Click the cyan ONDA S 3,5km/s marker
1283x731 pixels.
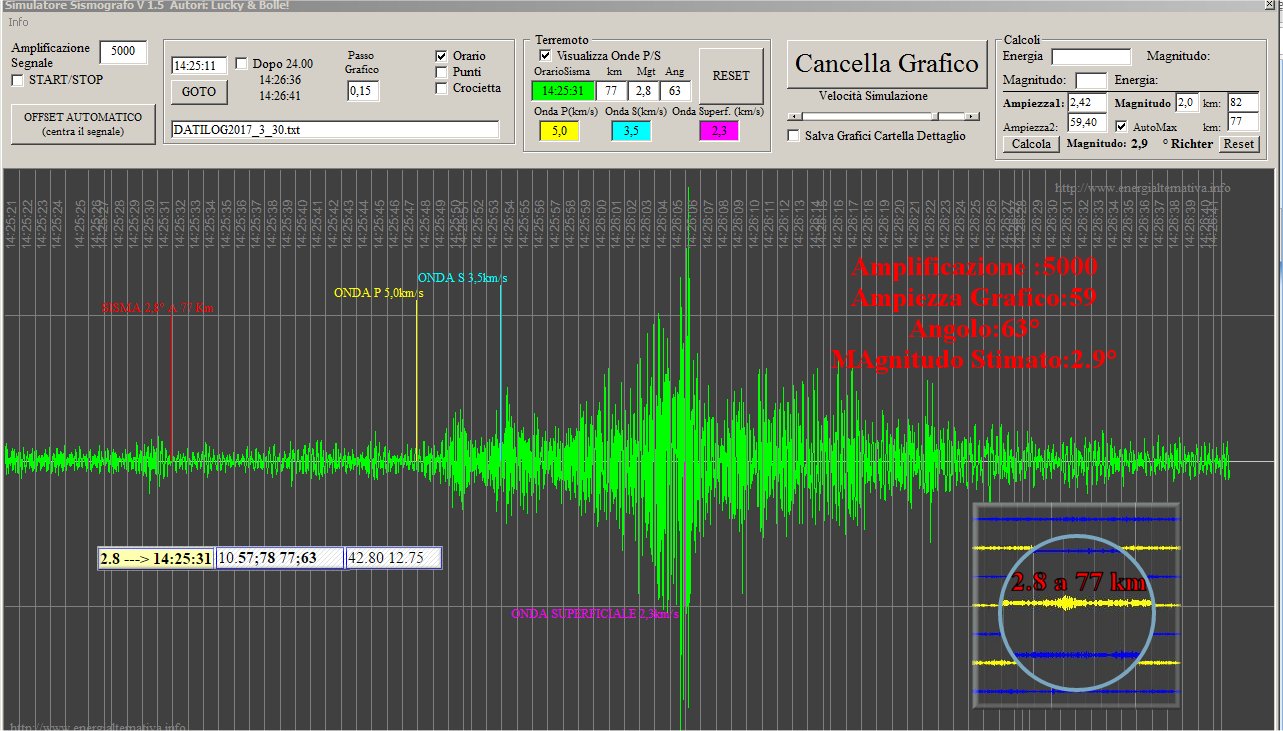462,278
